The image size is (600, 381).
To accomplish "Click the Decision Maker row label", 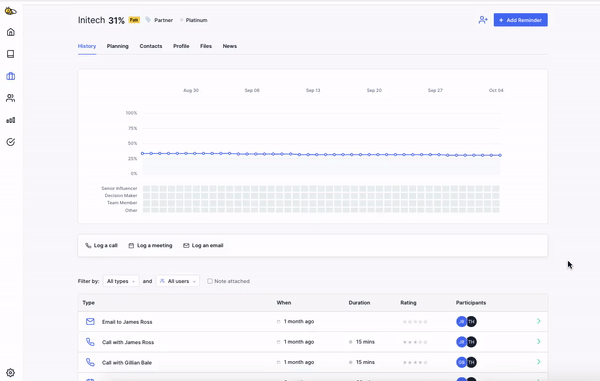I will coord(121,195).
